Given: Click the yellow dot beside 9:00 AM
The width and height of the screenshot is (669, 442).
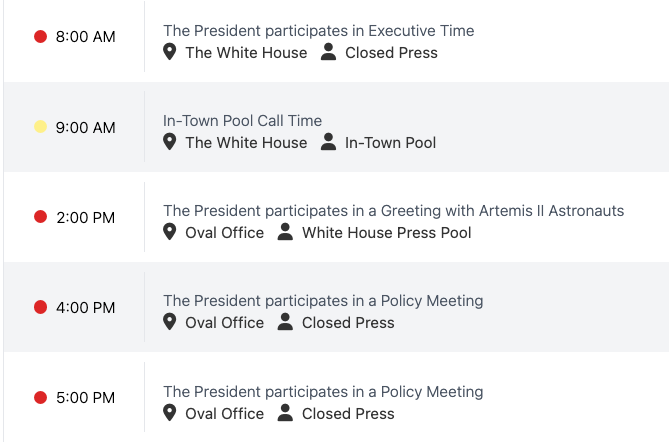Looking at the screenshot, I should tap(41, 127).
